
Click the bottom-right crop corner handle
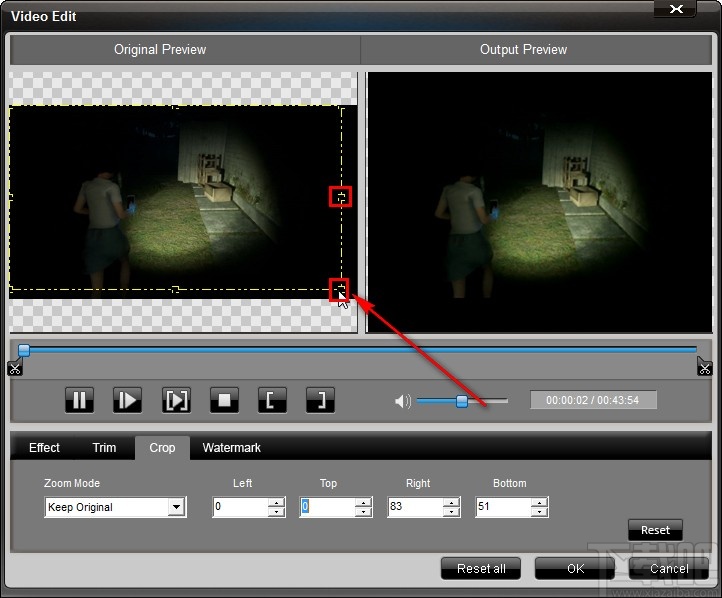pyautogui.click(x=340, y=290)
